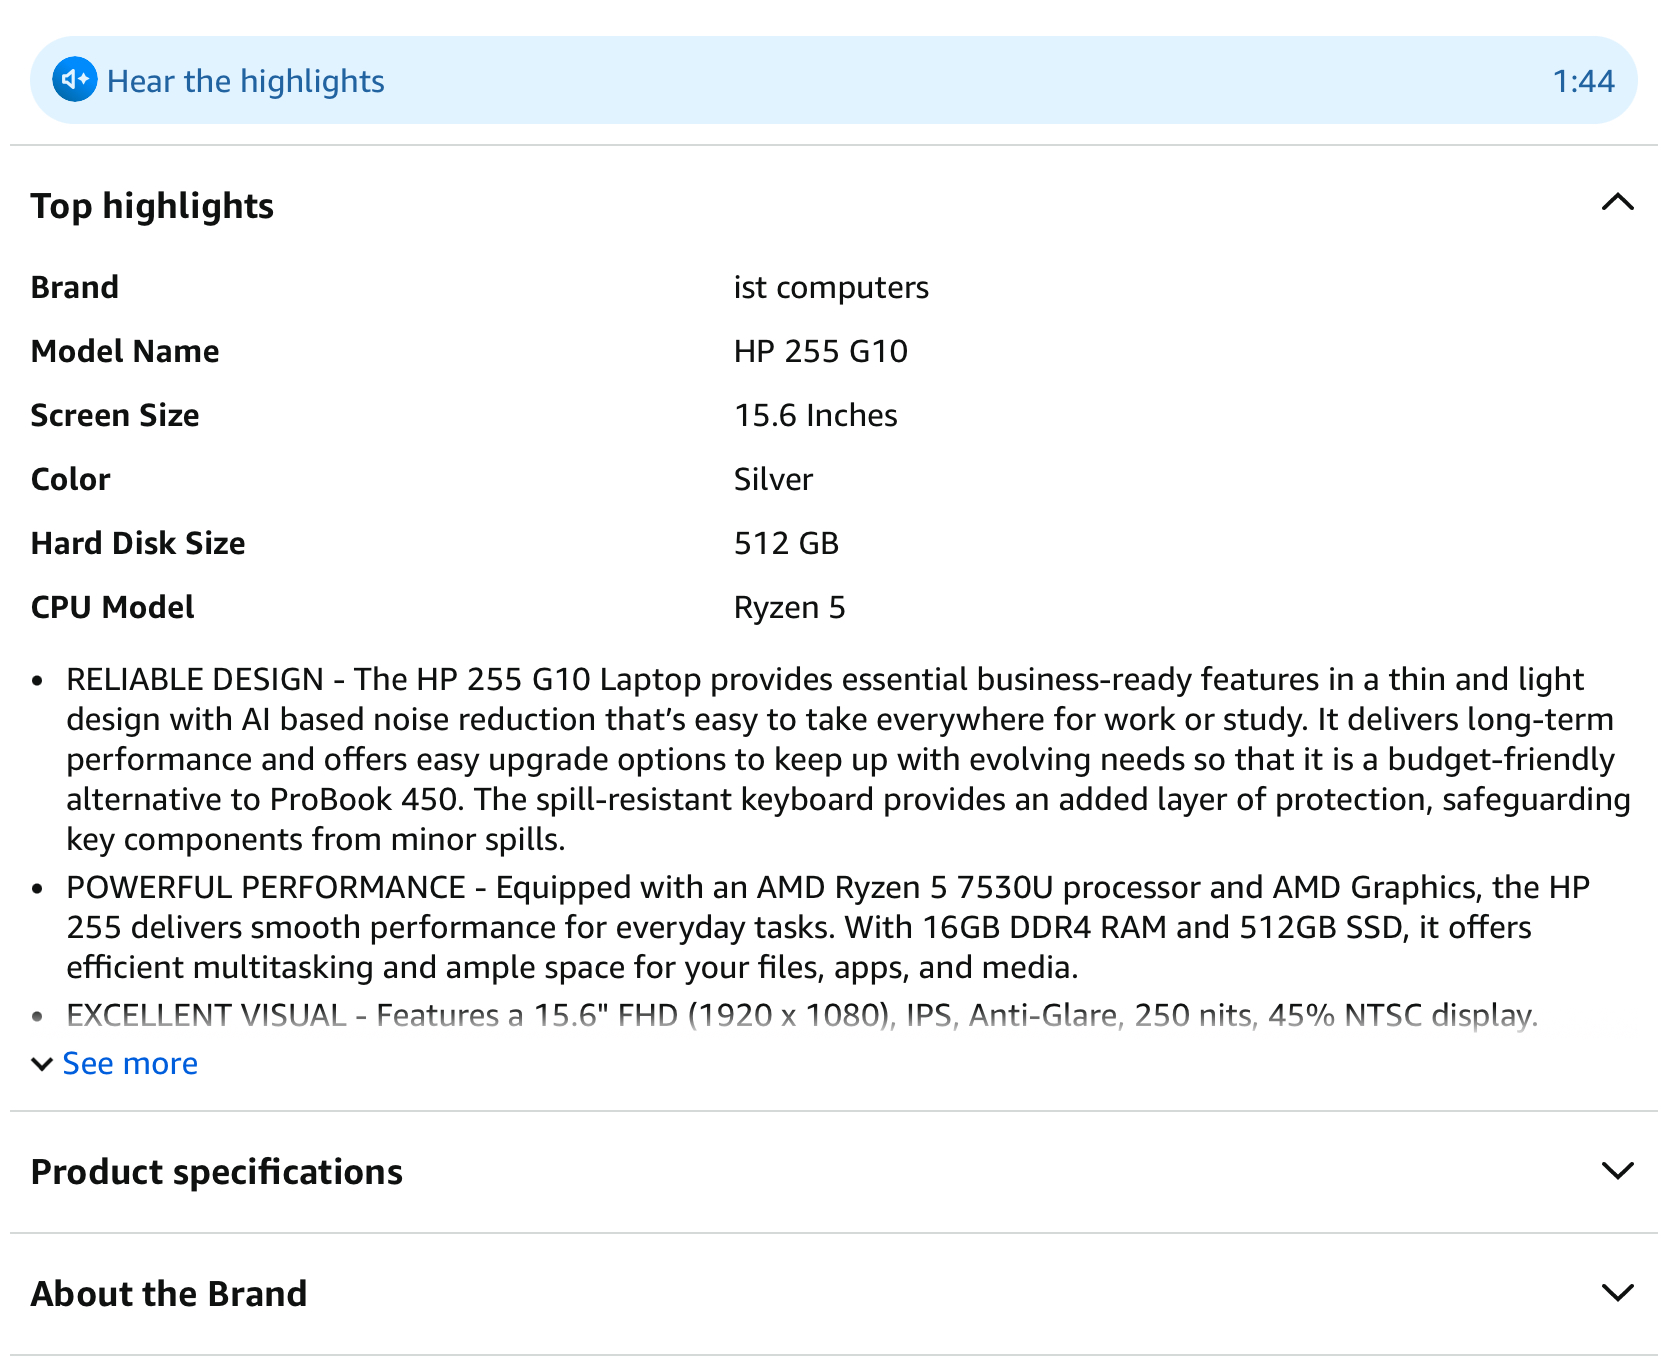
Task: Select the Hard Disk Size label
Action: click(x=138, y=543)
